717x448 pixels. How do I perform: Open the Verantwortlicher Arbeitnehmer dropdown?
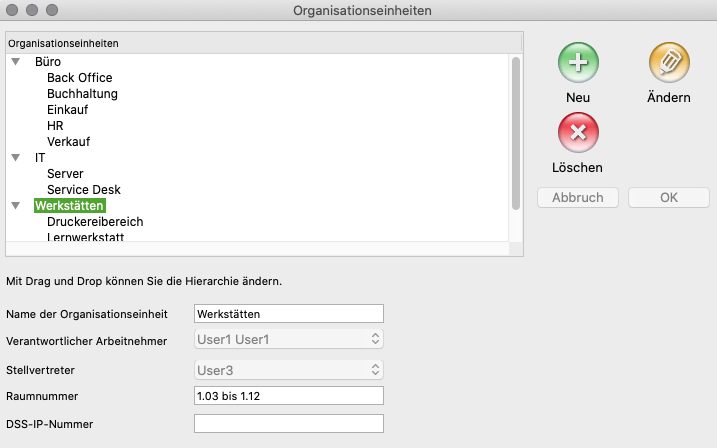[x=288, y=340]
